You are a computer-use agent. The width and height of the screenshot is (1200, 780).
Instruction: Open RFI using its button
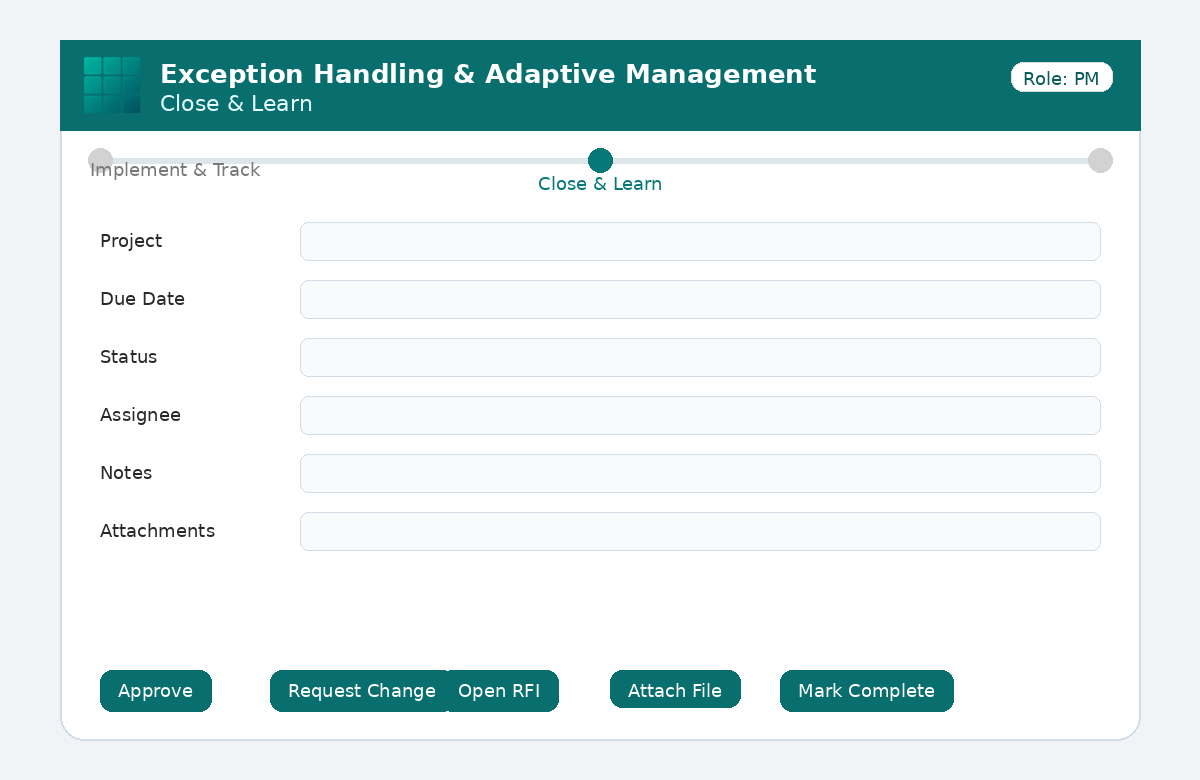pyautogui.click(x=502, y=691)
